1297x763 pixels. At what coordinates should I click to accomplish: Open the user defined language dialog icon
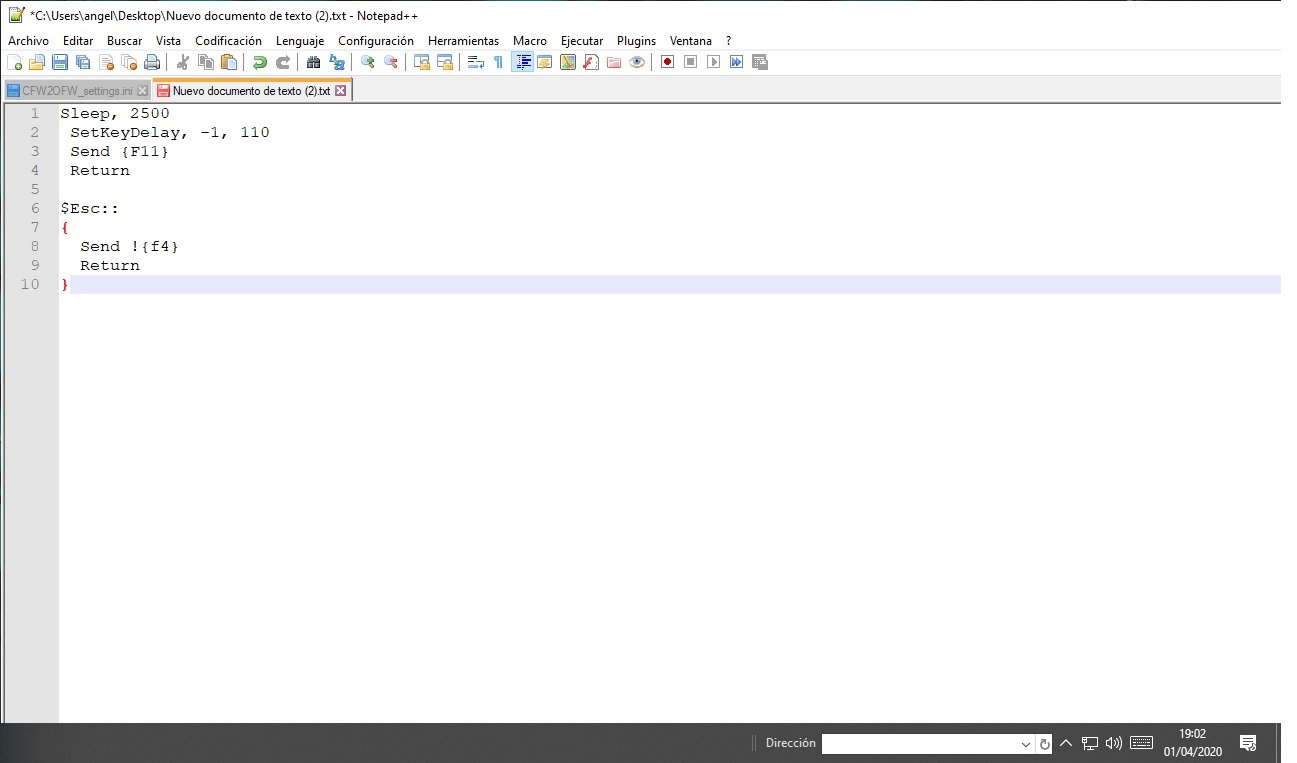coord(545,62)
